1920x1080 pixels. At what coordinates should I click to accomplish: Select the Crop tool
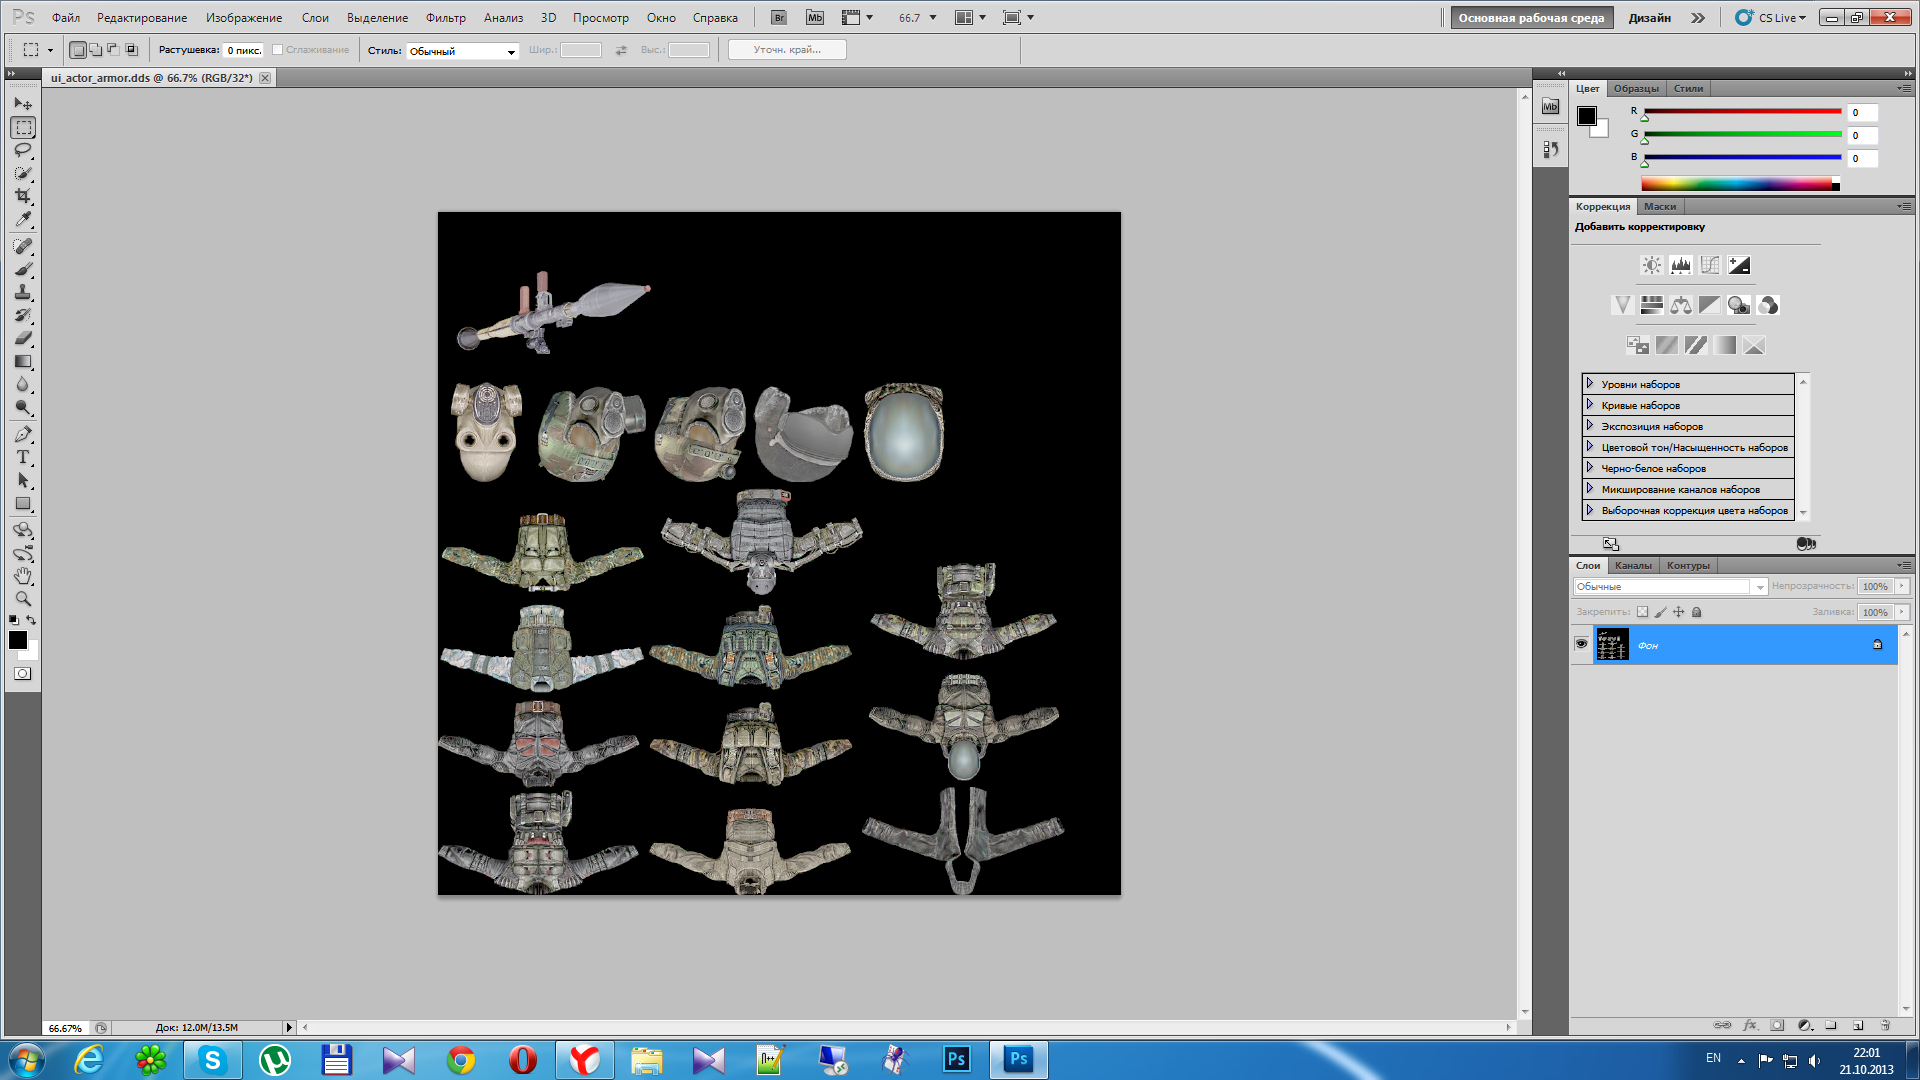tap(23, 196)
